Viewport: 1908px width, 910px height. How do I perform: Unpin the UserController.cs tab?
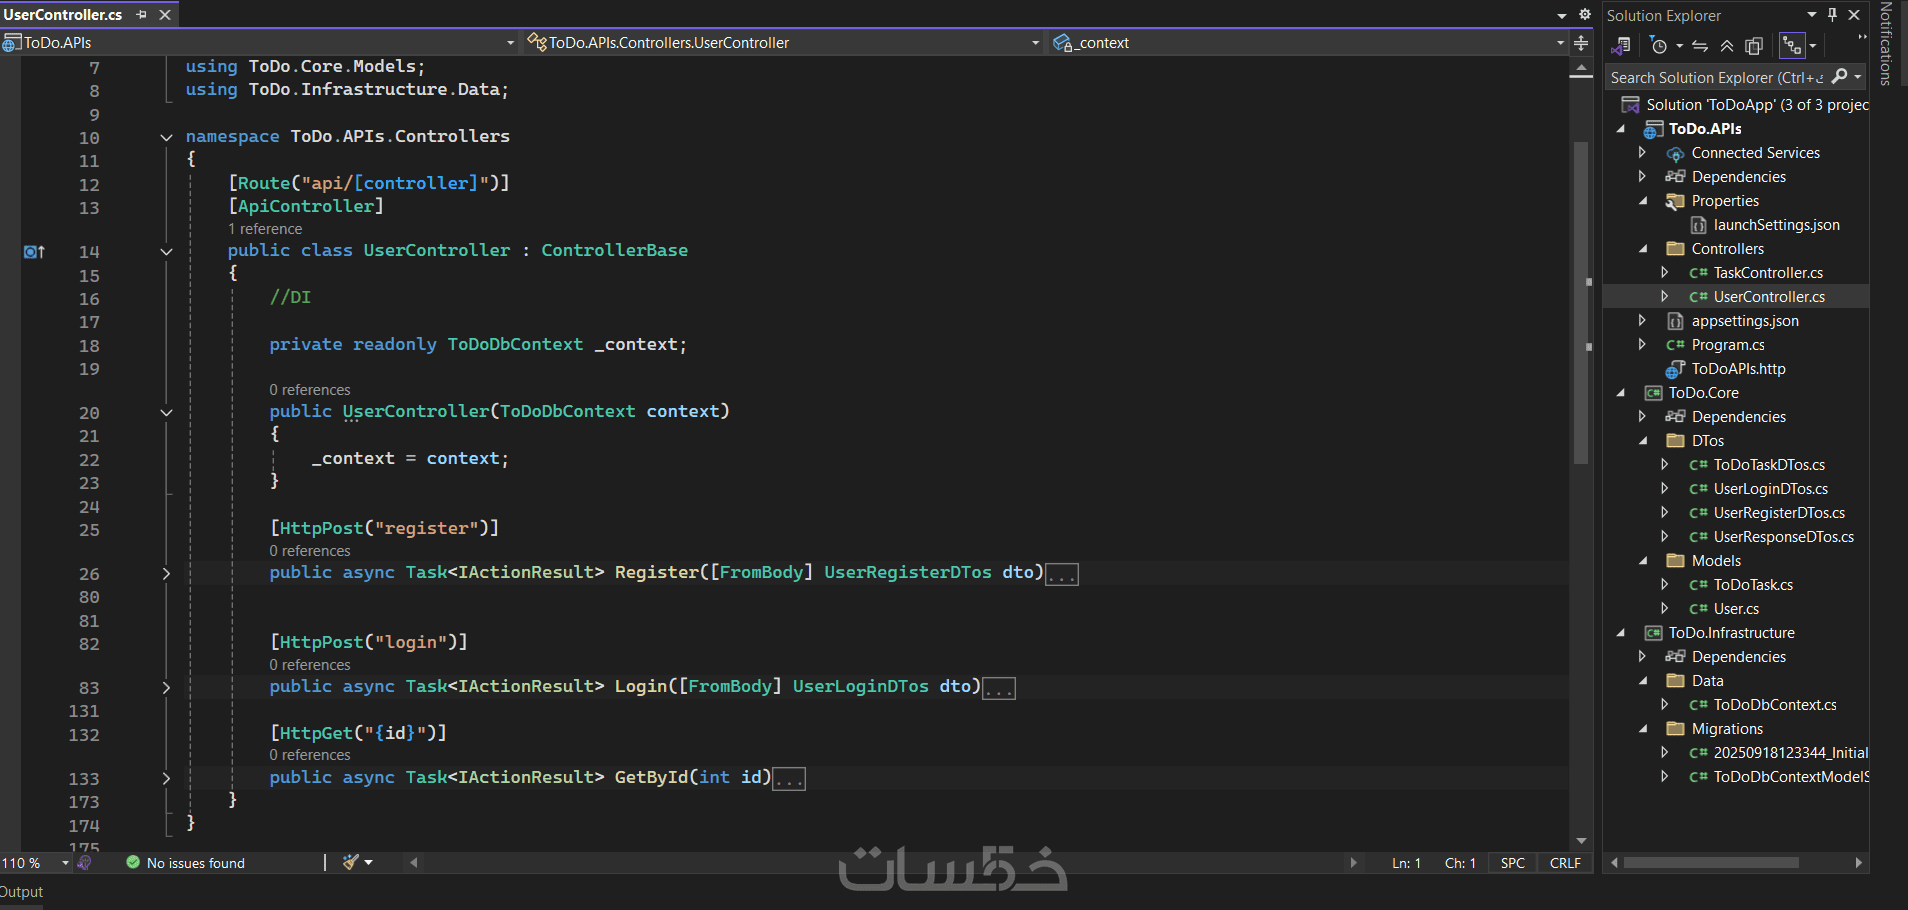[141, 14]
